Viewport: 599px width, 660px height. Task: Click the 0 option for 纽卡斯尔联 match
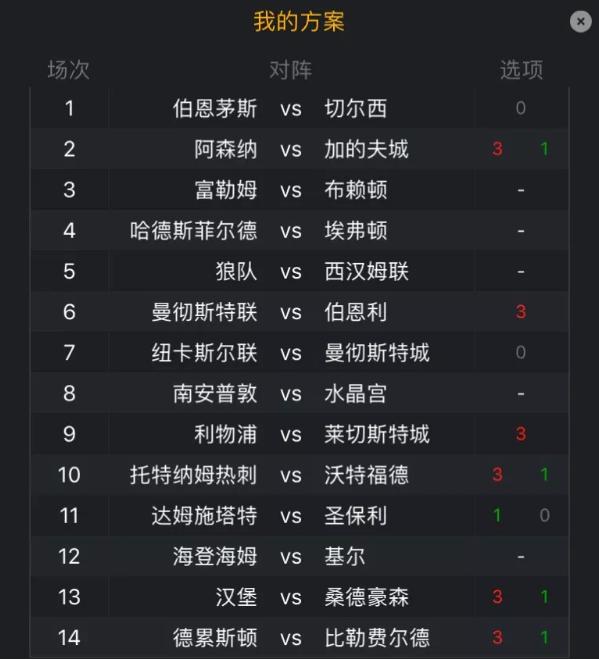coord(521,352)
